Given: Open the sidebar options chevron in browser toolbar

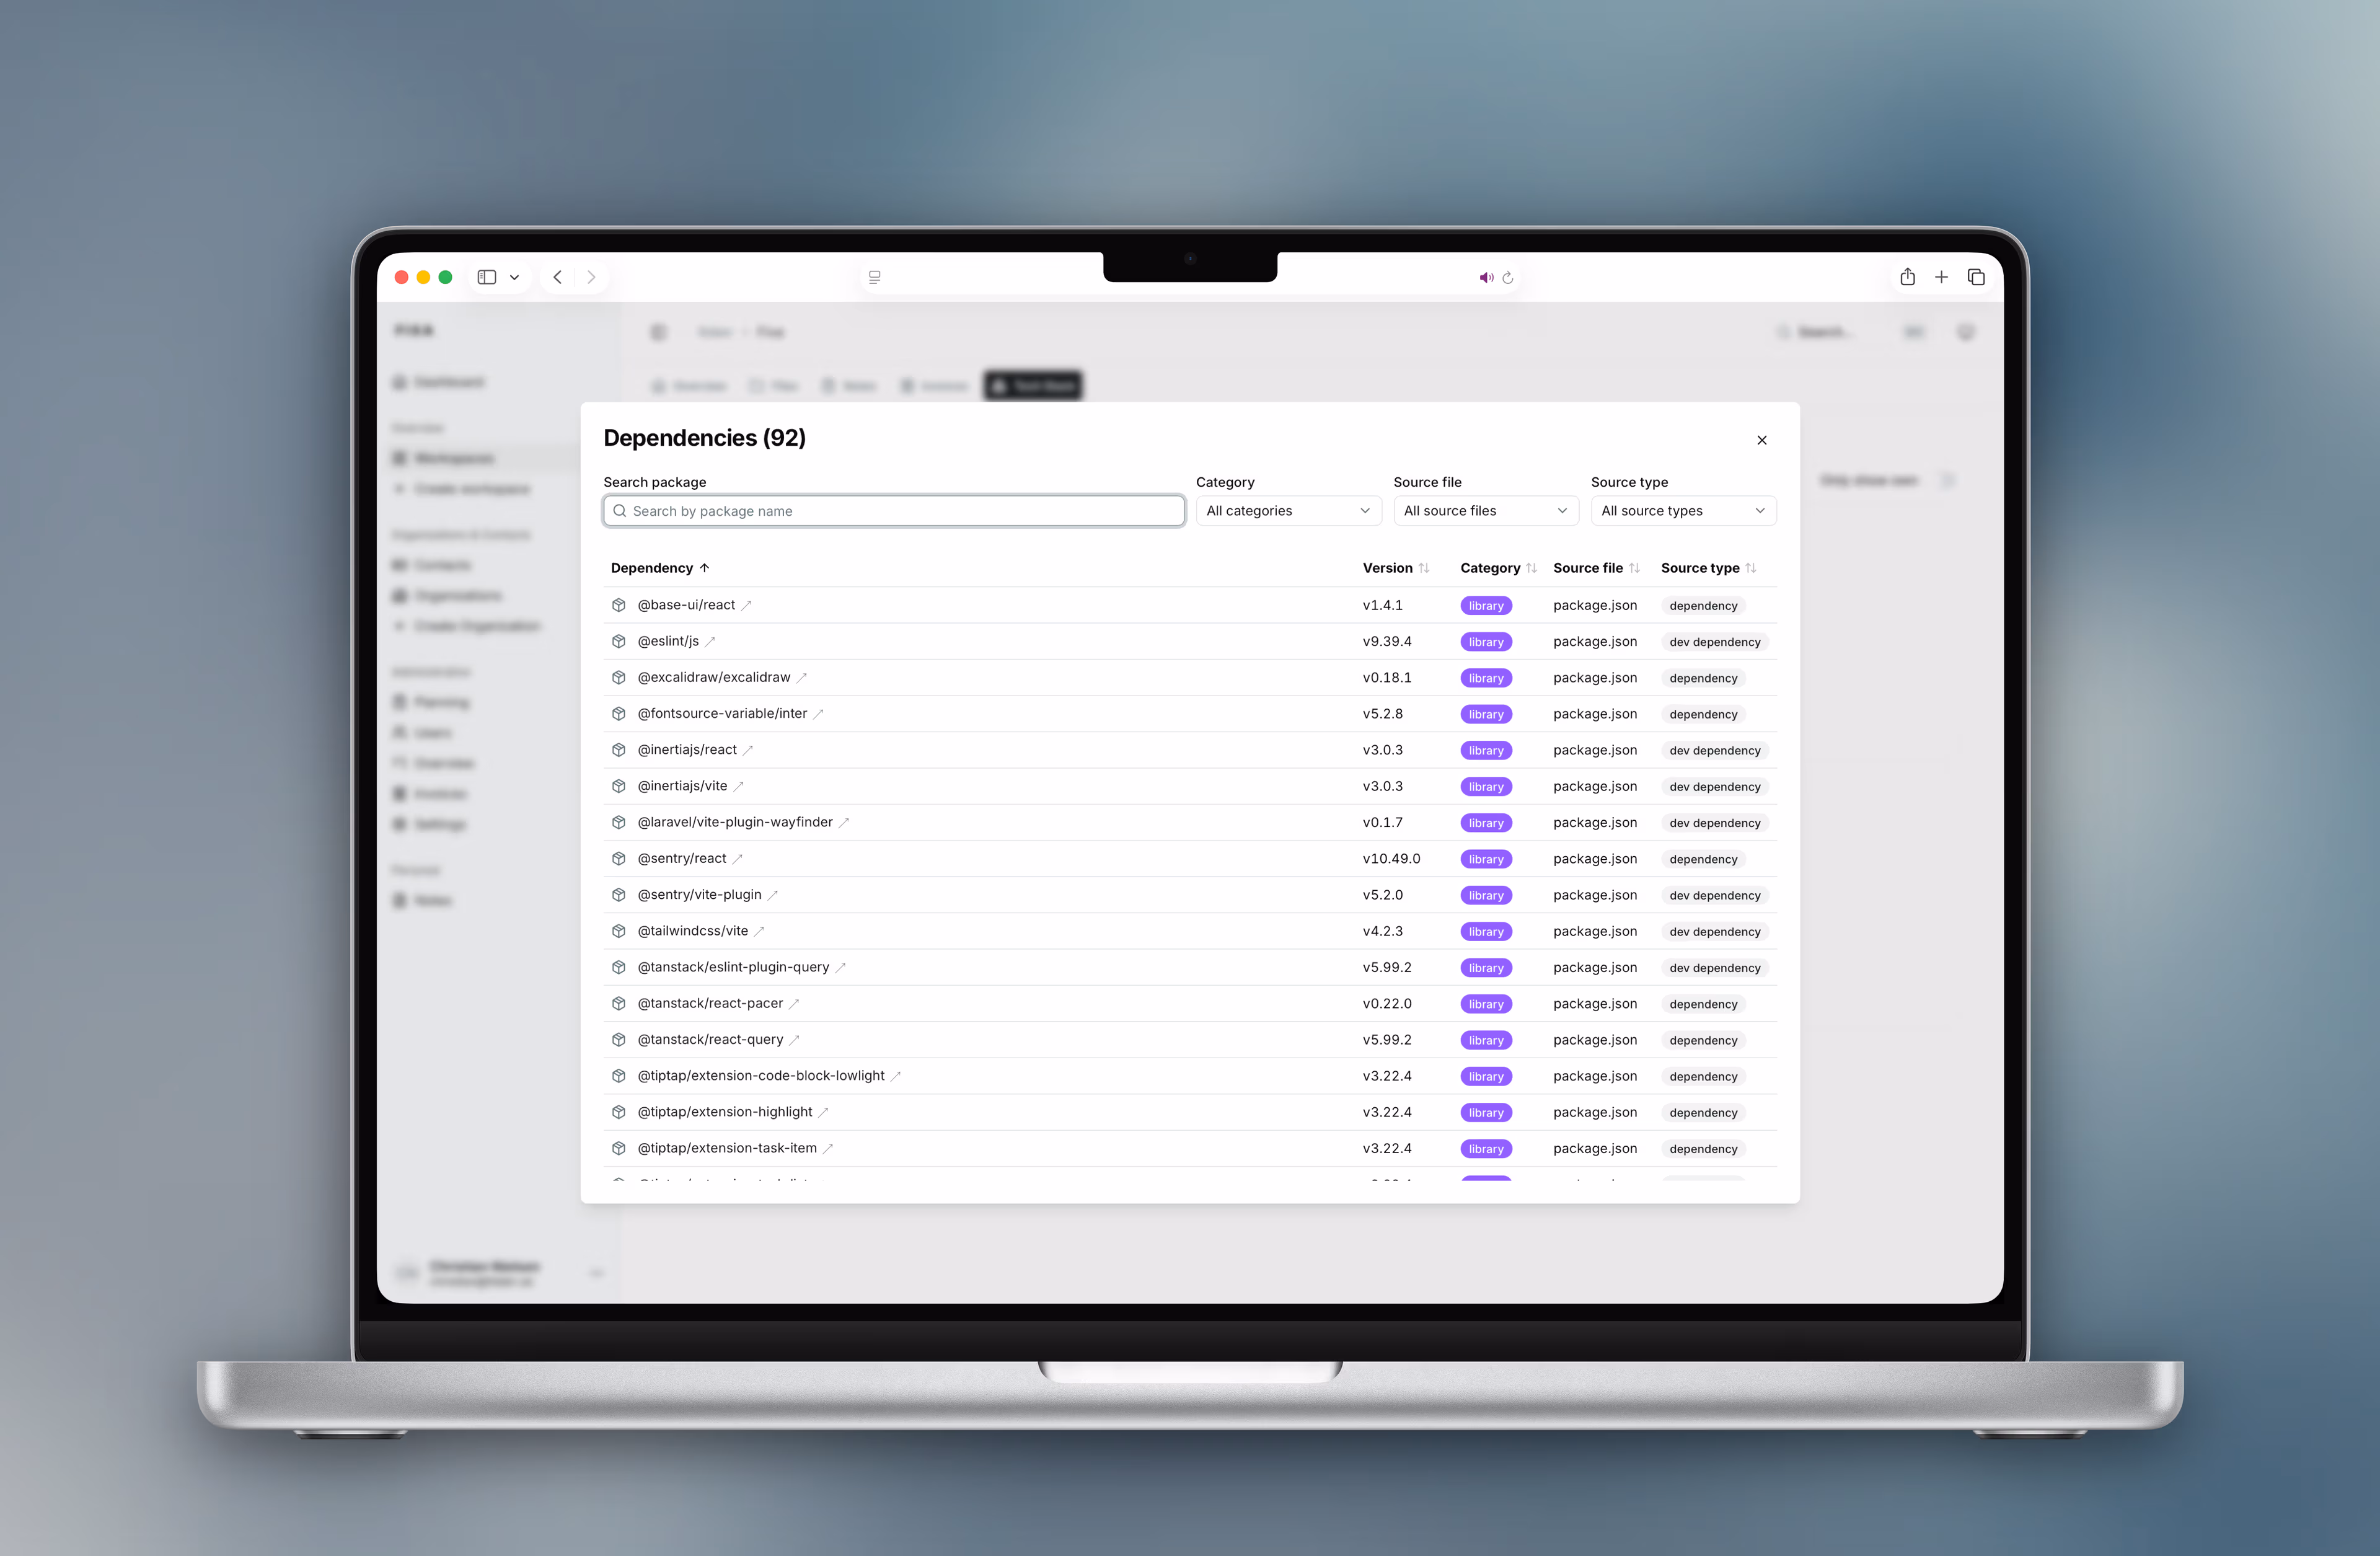Looking at the screenshot, I should (x=515, y=278).
